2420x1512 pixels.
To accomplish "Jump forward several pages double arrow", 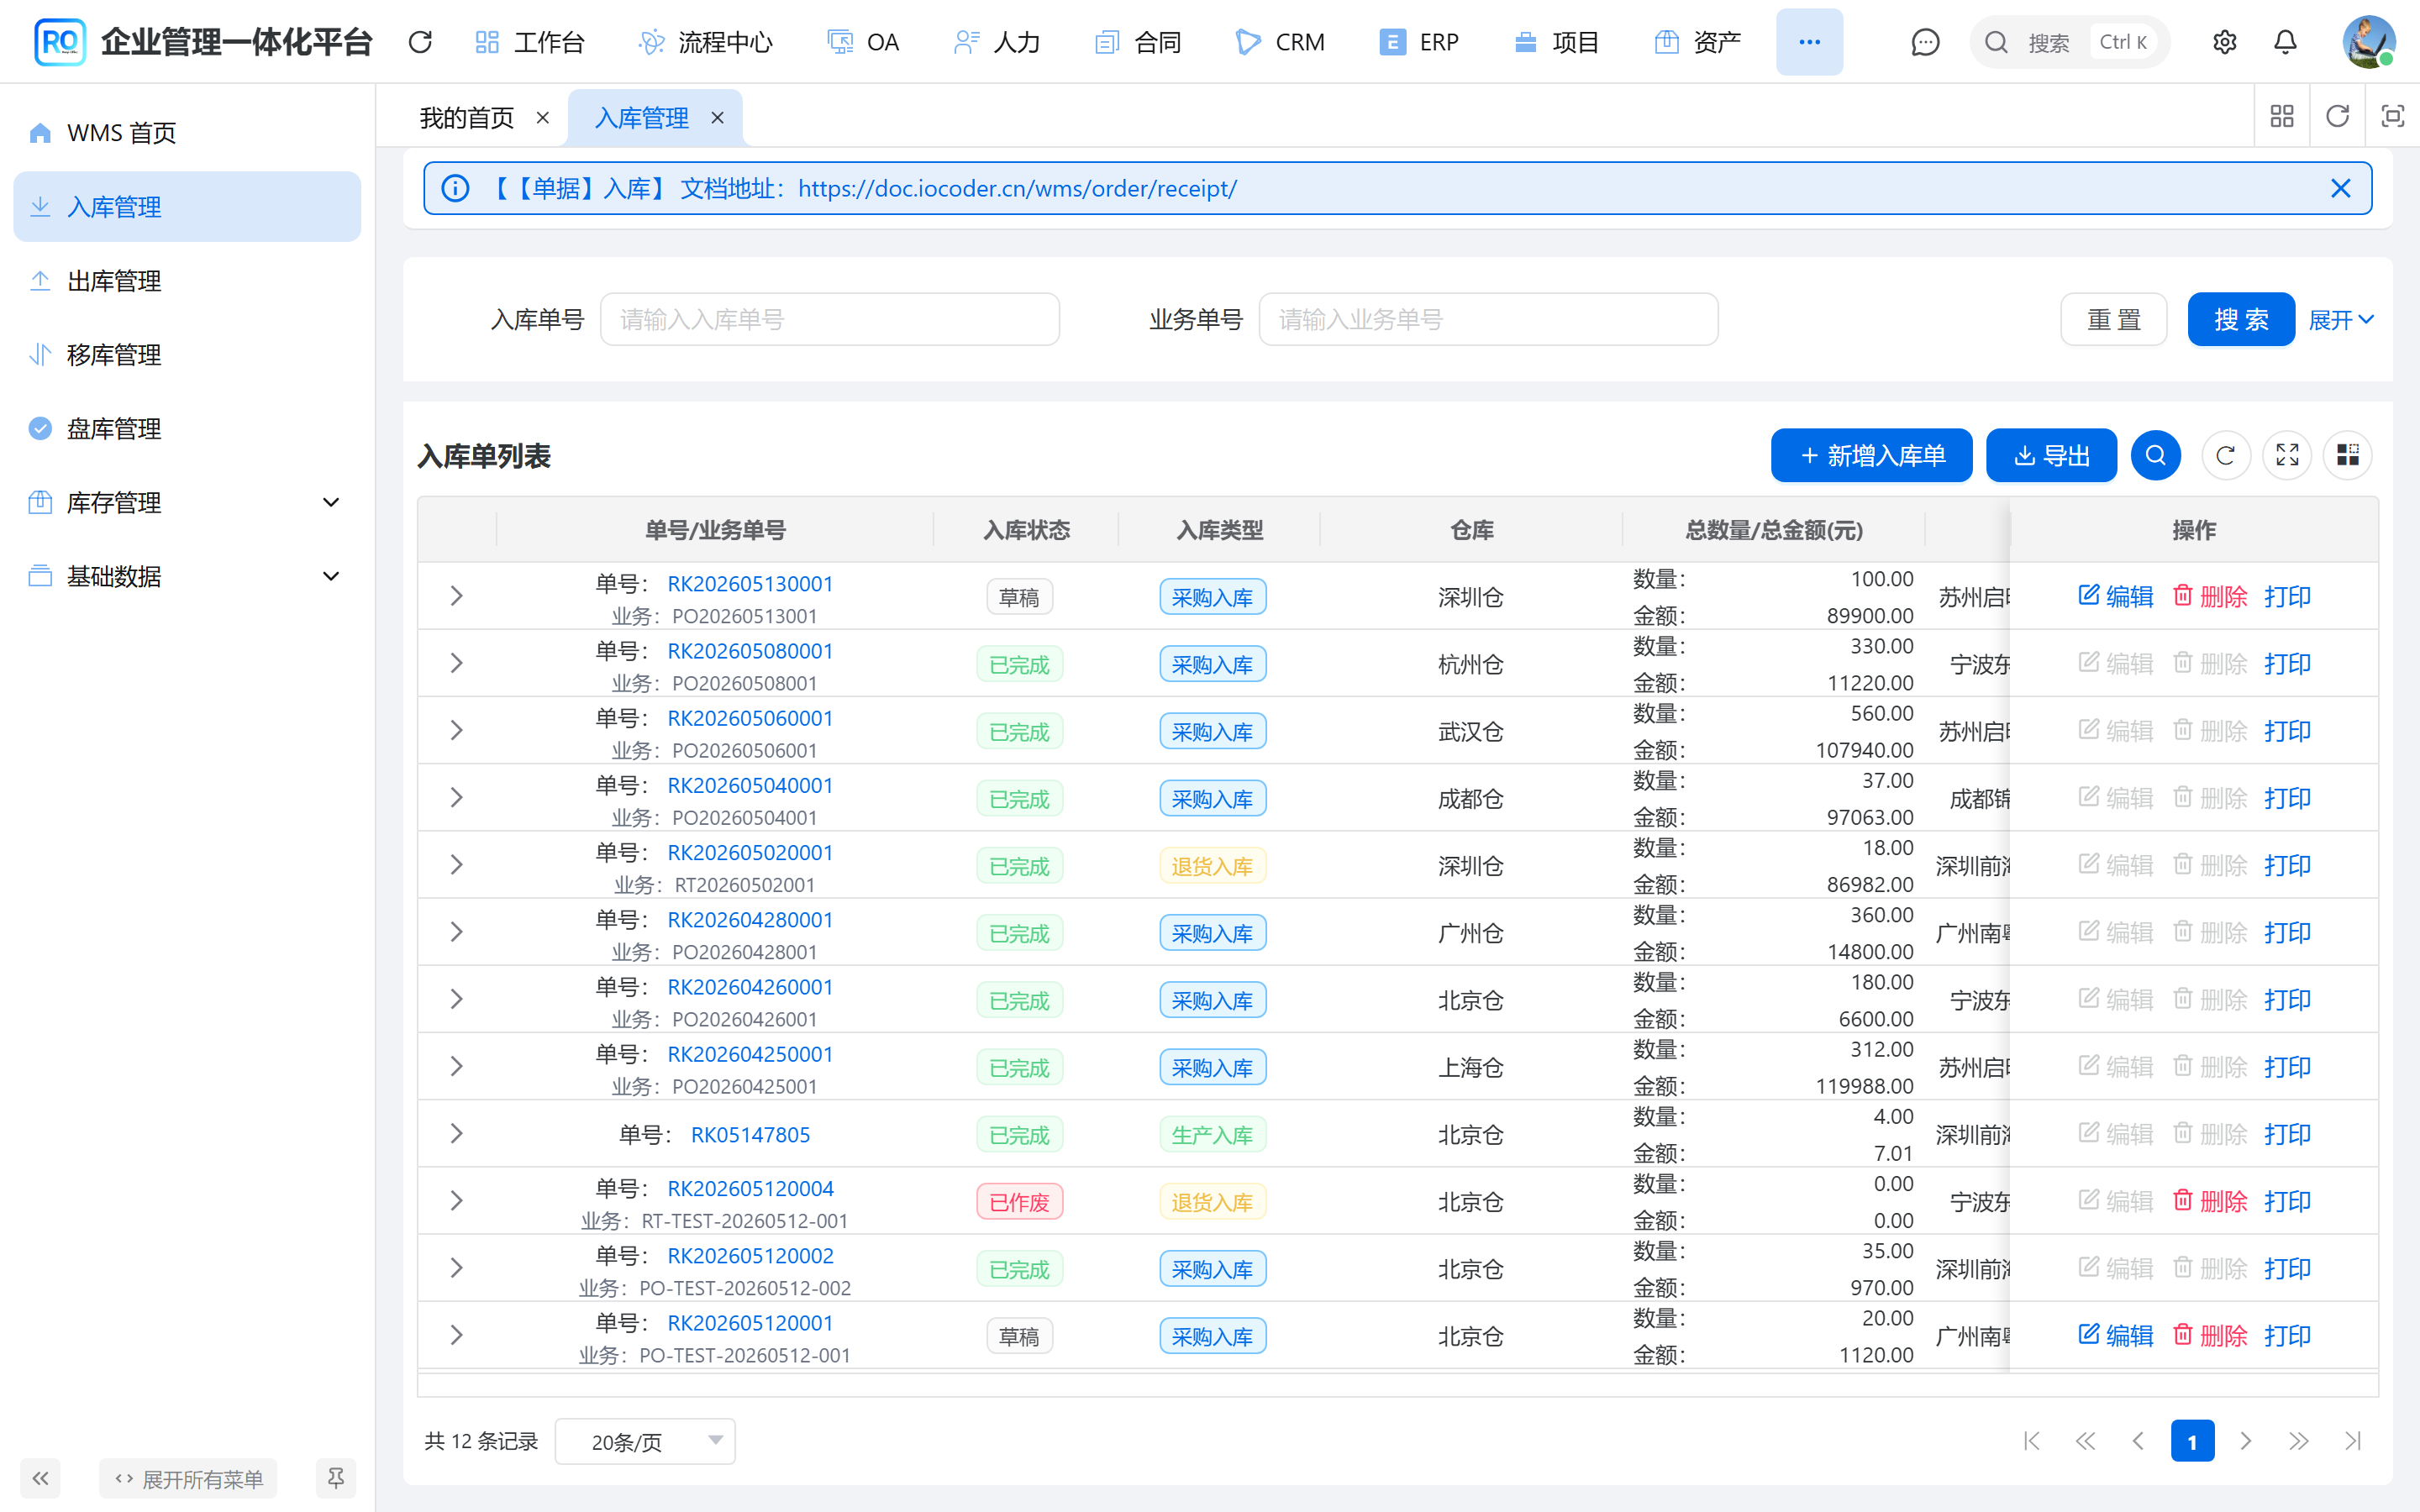I will [x=2299, y=1441].
